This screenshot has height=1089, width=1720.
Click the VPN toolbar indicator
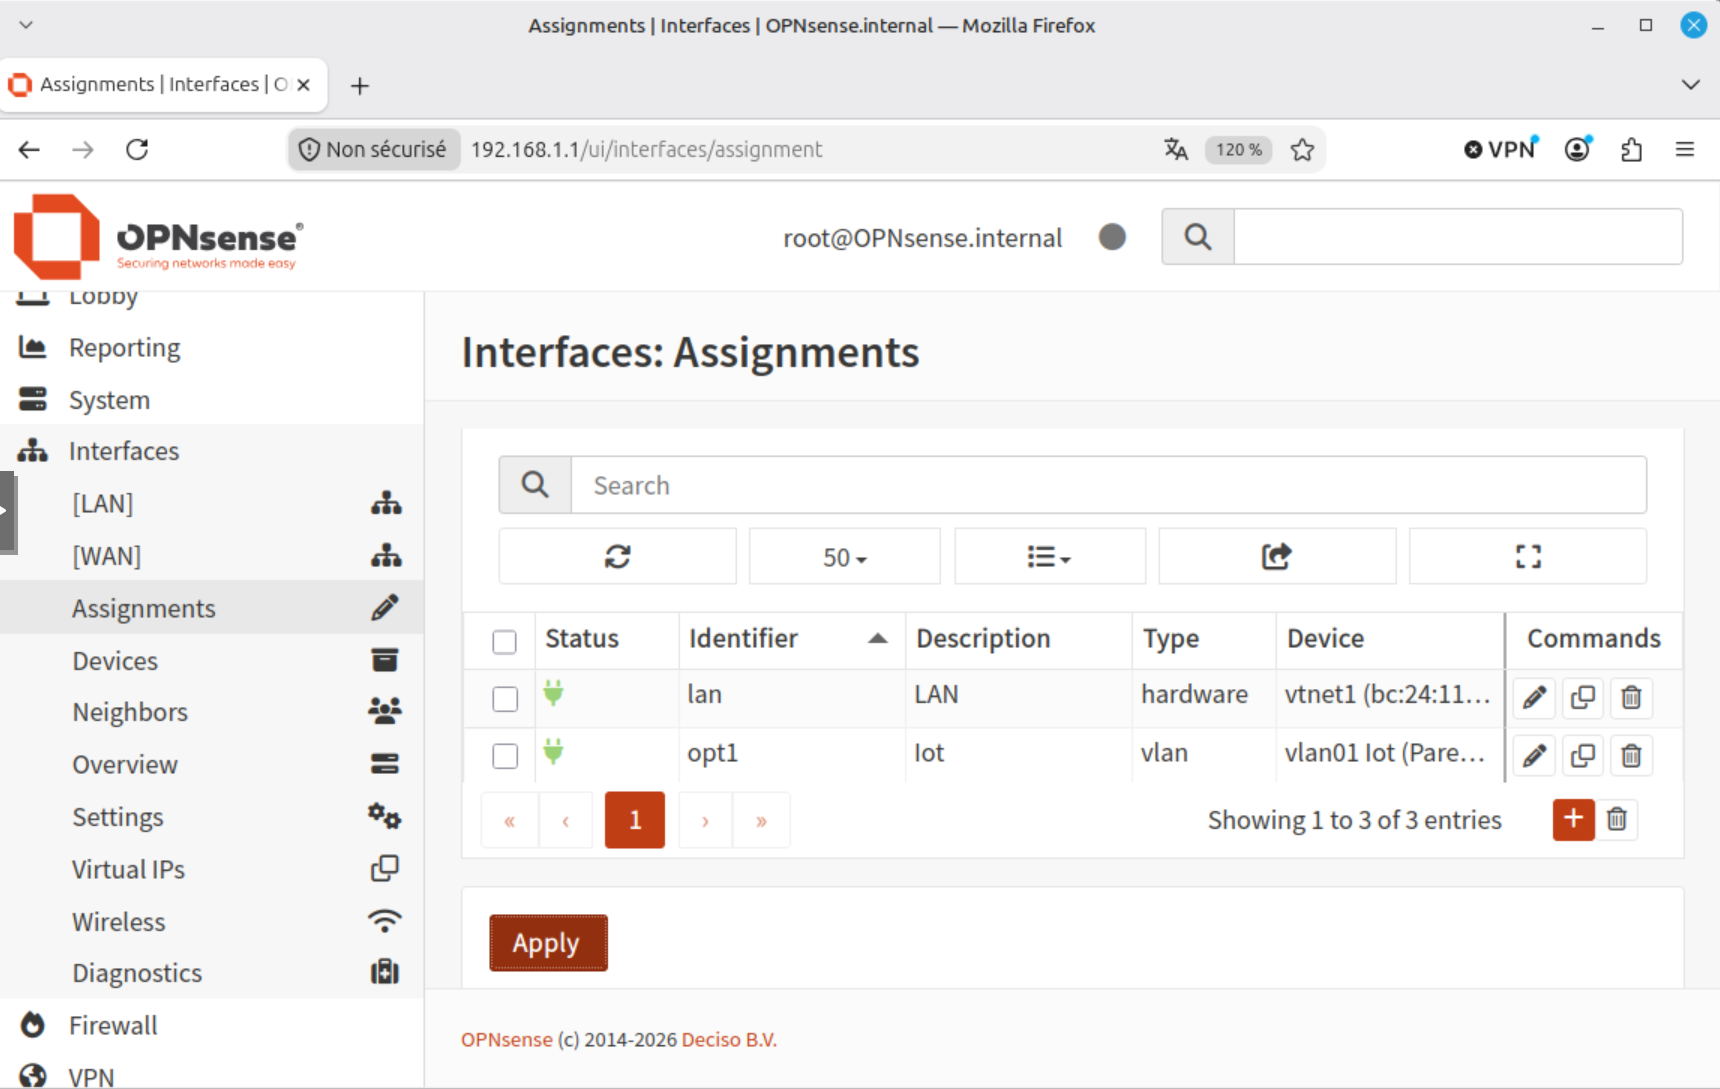(x=1499, y=149)
